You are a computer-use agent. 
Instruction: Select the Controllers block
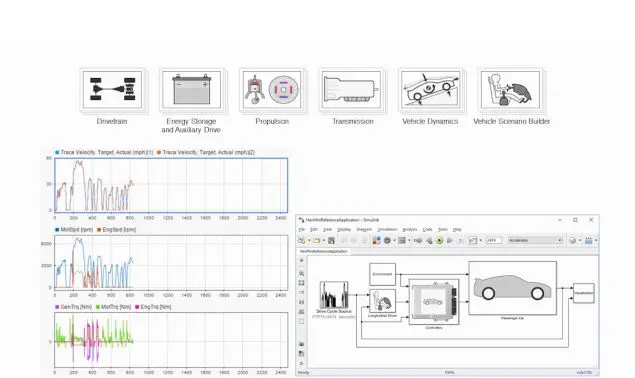[434, 301]
